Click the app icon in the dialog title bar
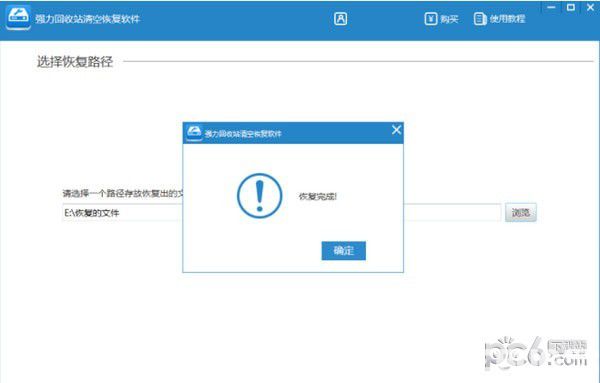Screen dimensions: 600x383 click(x=194, y=133)
